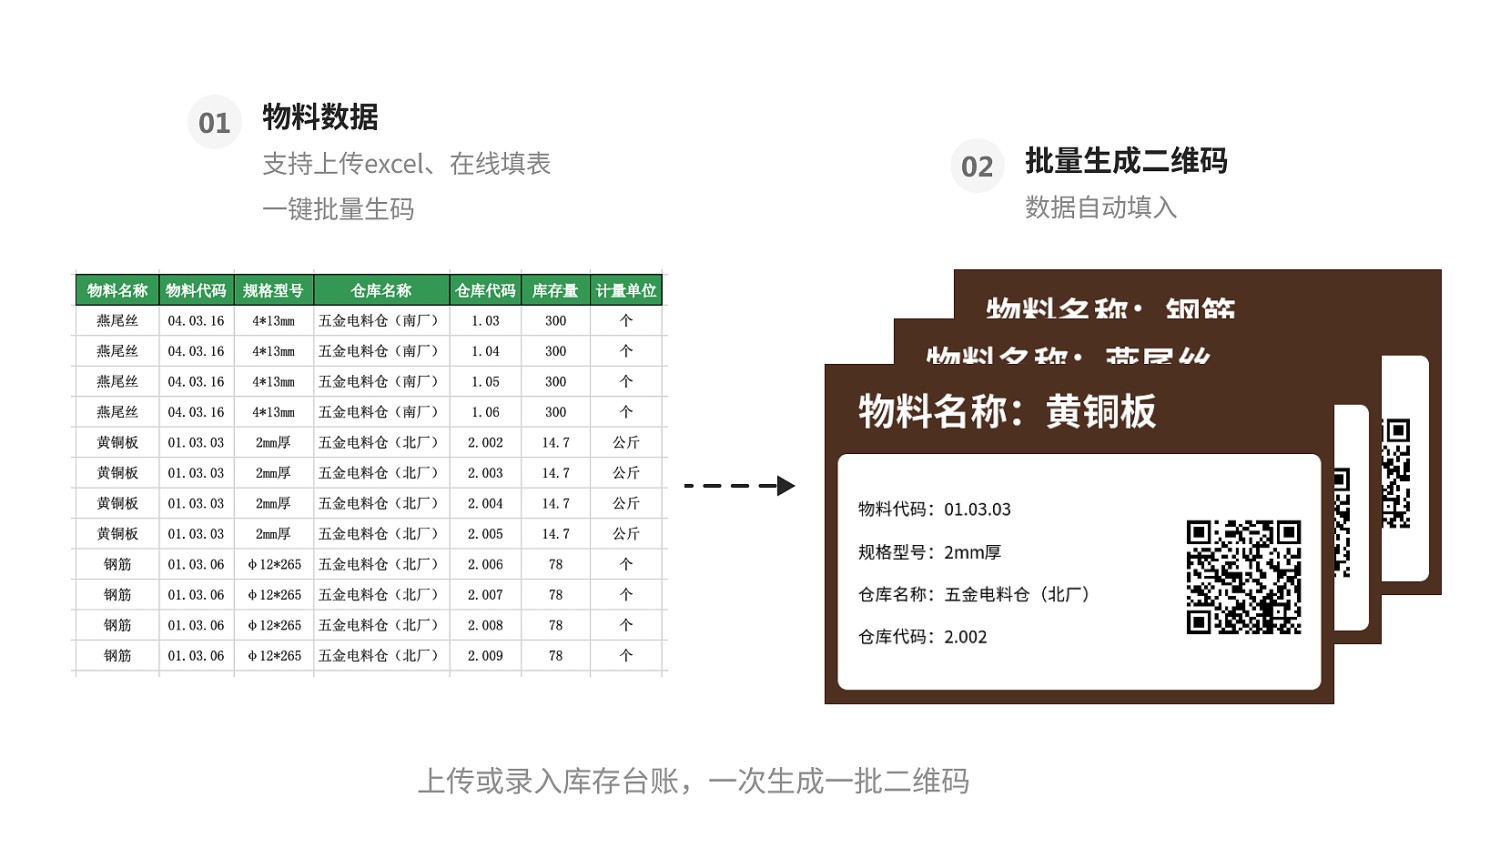Select the 仓库名称 column header
The width and height of the screenshot is (1500, 868).
click(x=381, y=290)
